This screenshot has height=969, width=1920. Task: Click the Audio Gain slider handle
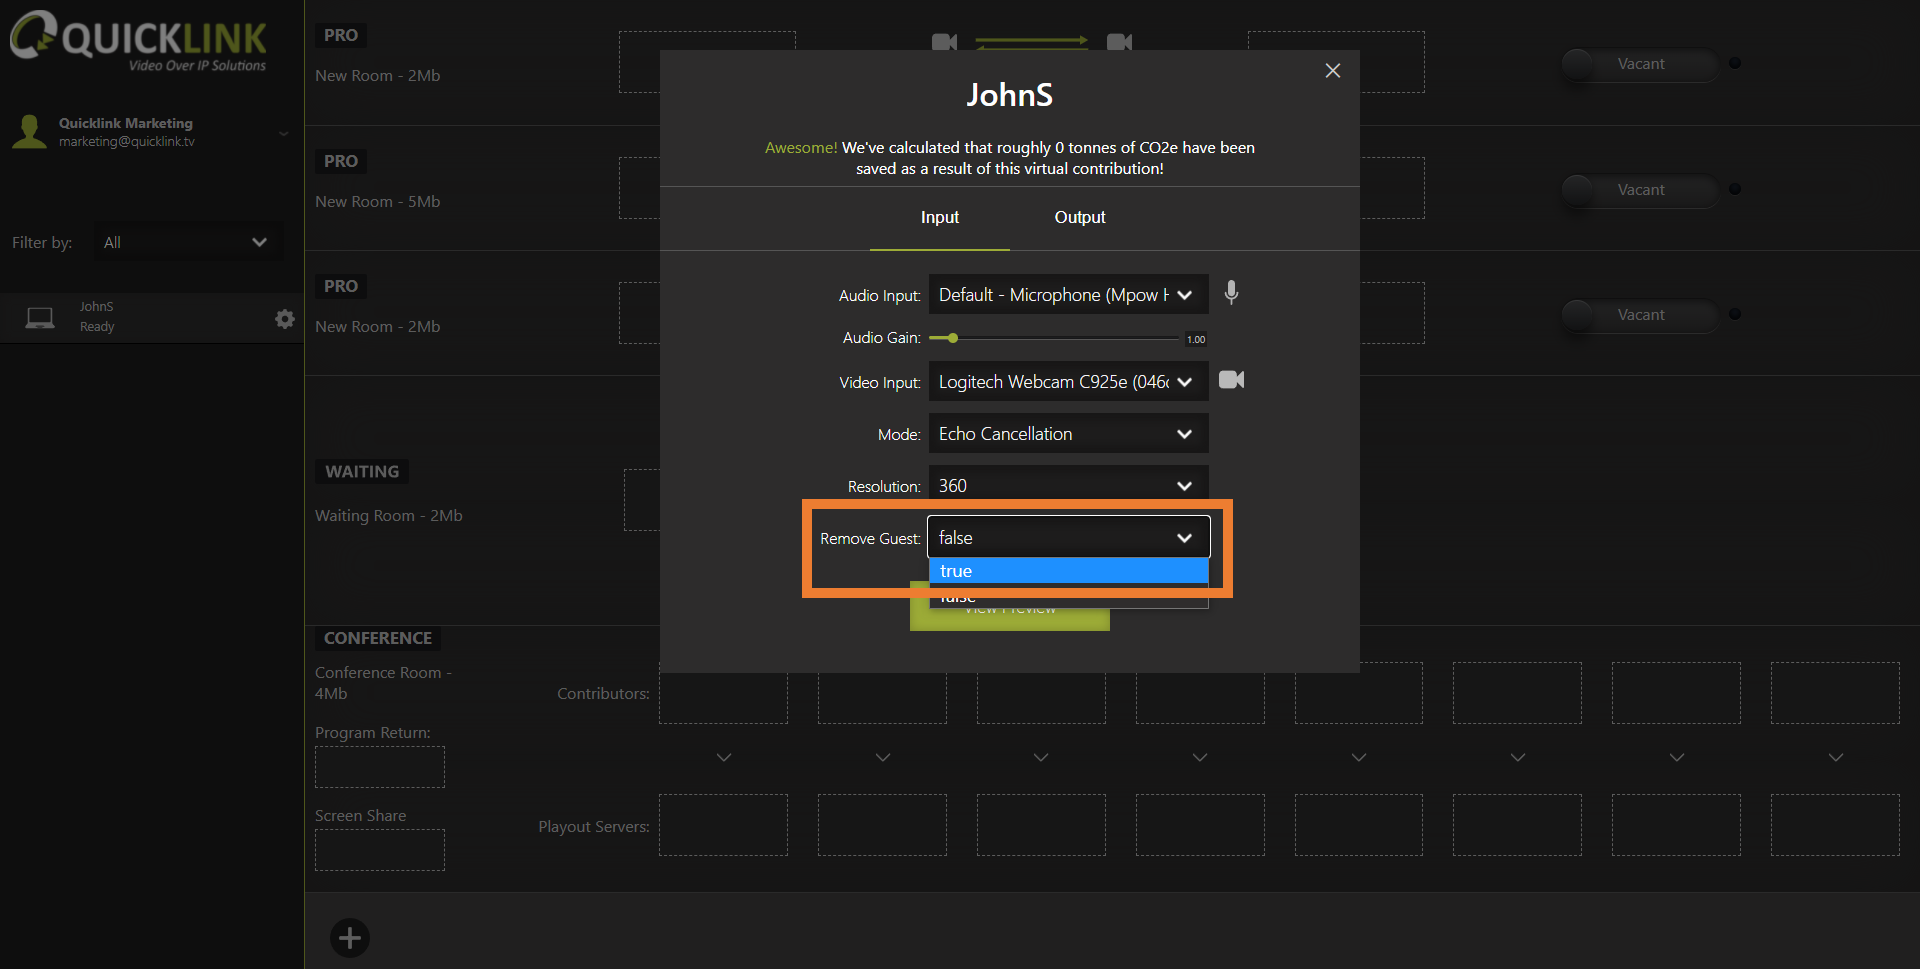953,338
